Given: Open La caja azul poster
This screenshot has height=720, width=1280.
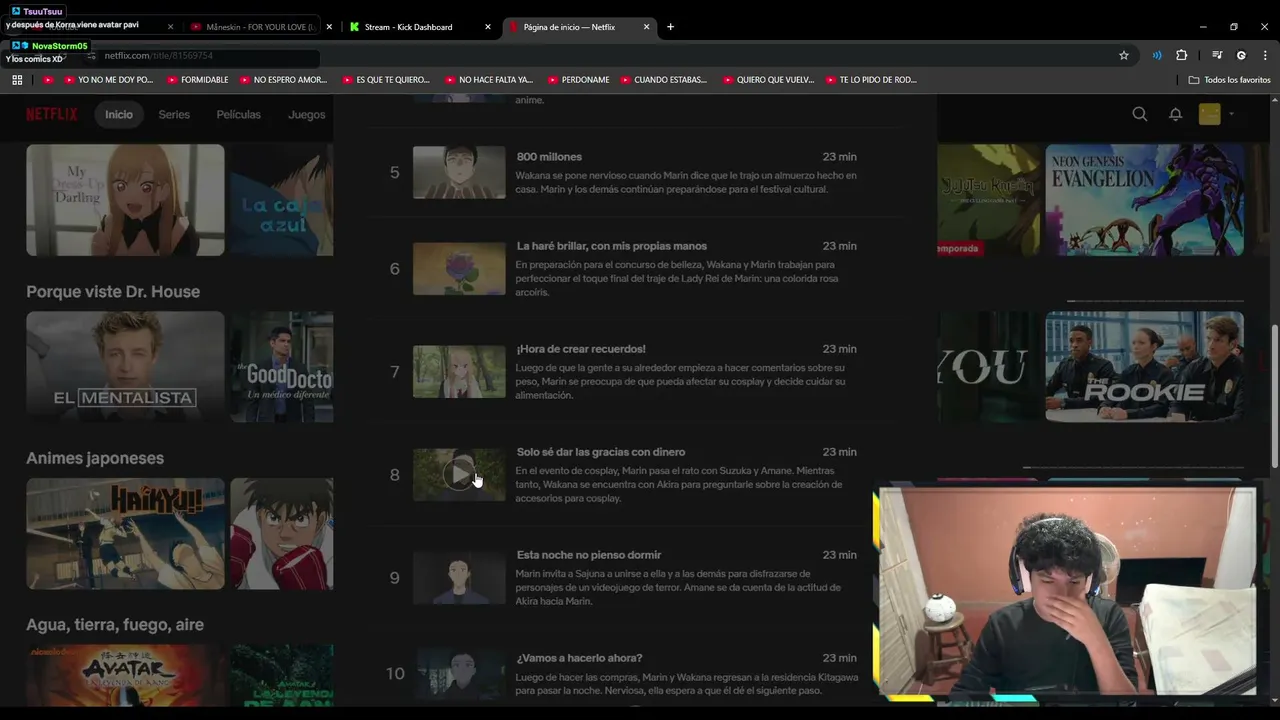Looking at the screenshot, I should pos(282,200).
